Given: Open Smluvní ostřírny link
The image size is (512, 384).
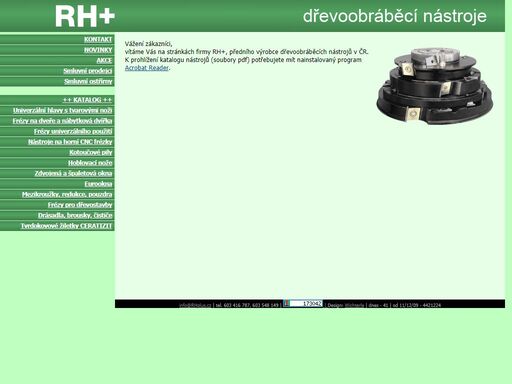Looking at the screenshot, I should coord(88,82).
